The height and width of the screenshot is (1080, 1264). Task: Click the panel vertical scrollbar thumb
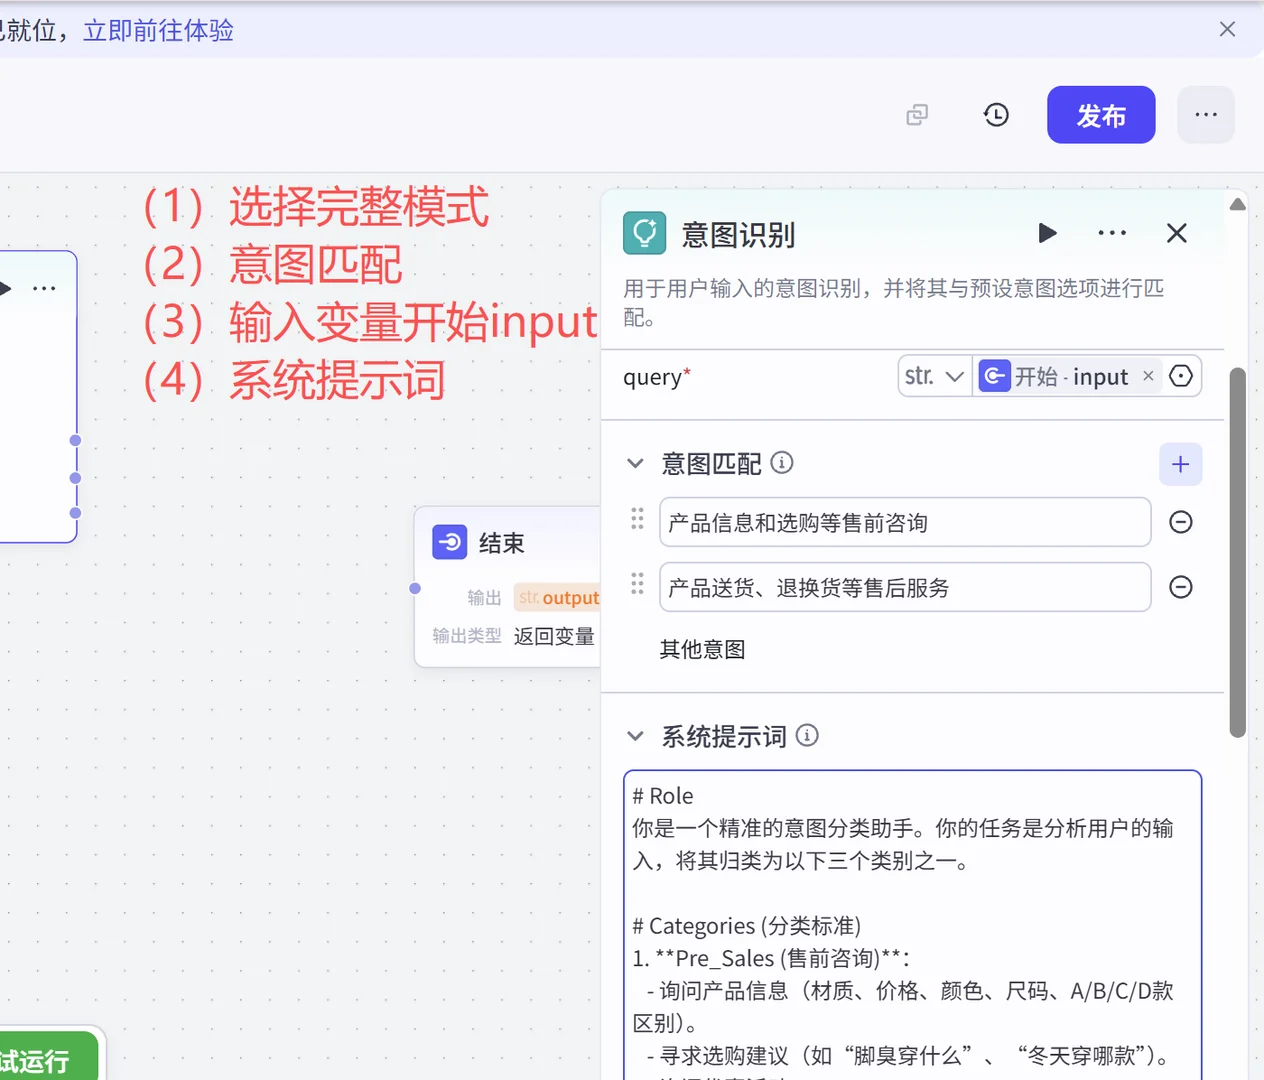pos(1237,552)
